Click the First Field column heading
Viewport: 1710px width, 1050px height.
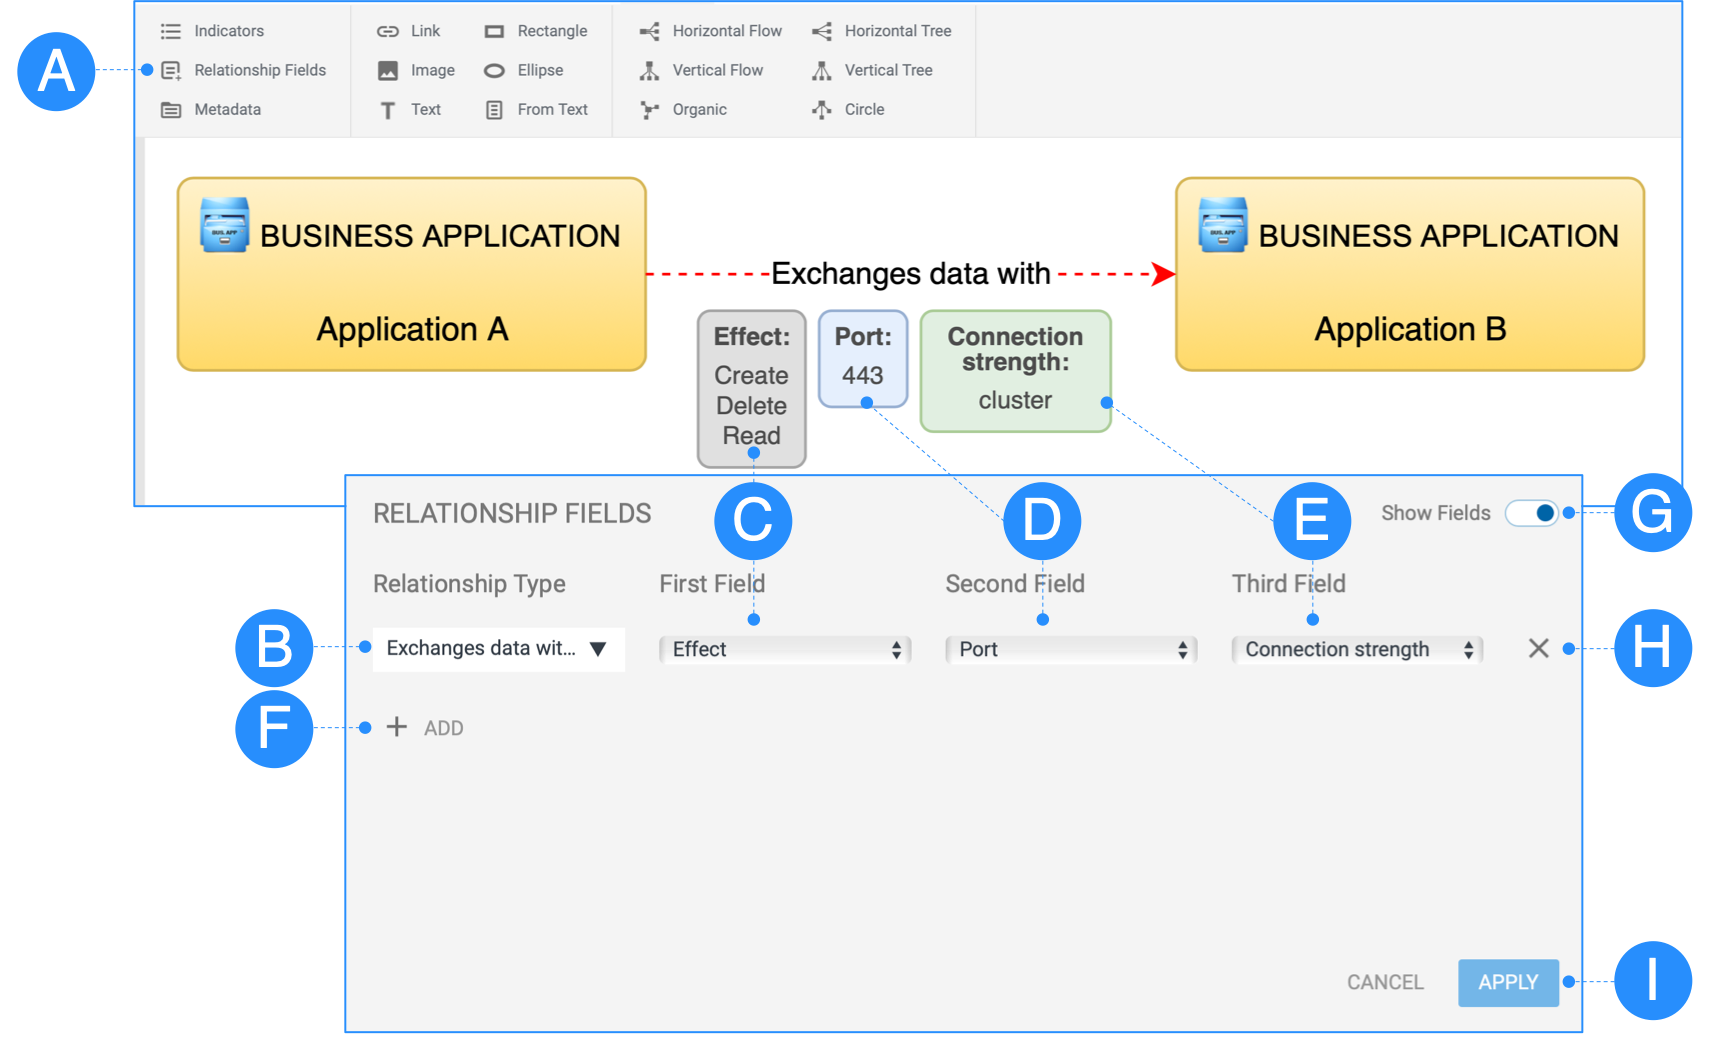tap(712, 583)
